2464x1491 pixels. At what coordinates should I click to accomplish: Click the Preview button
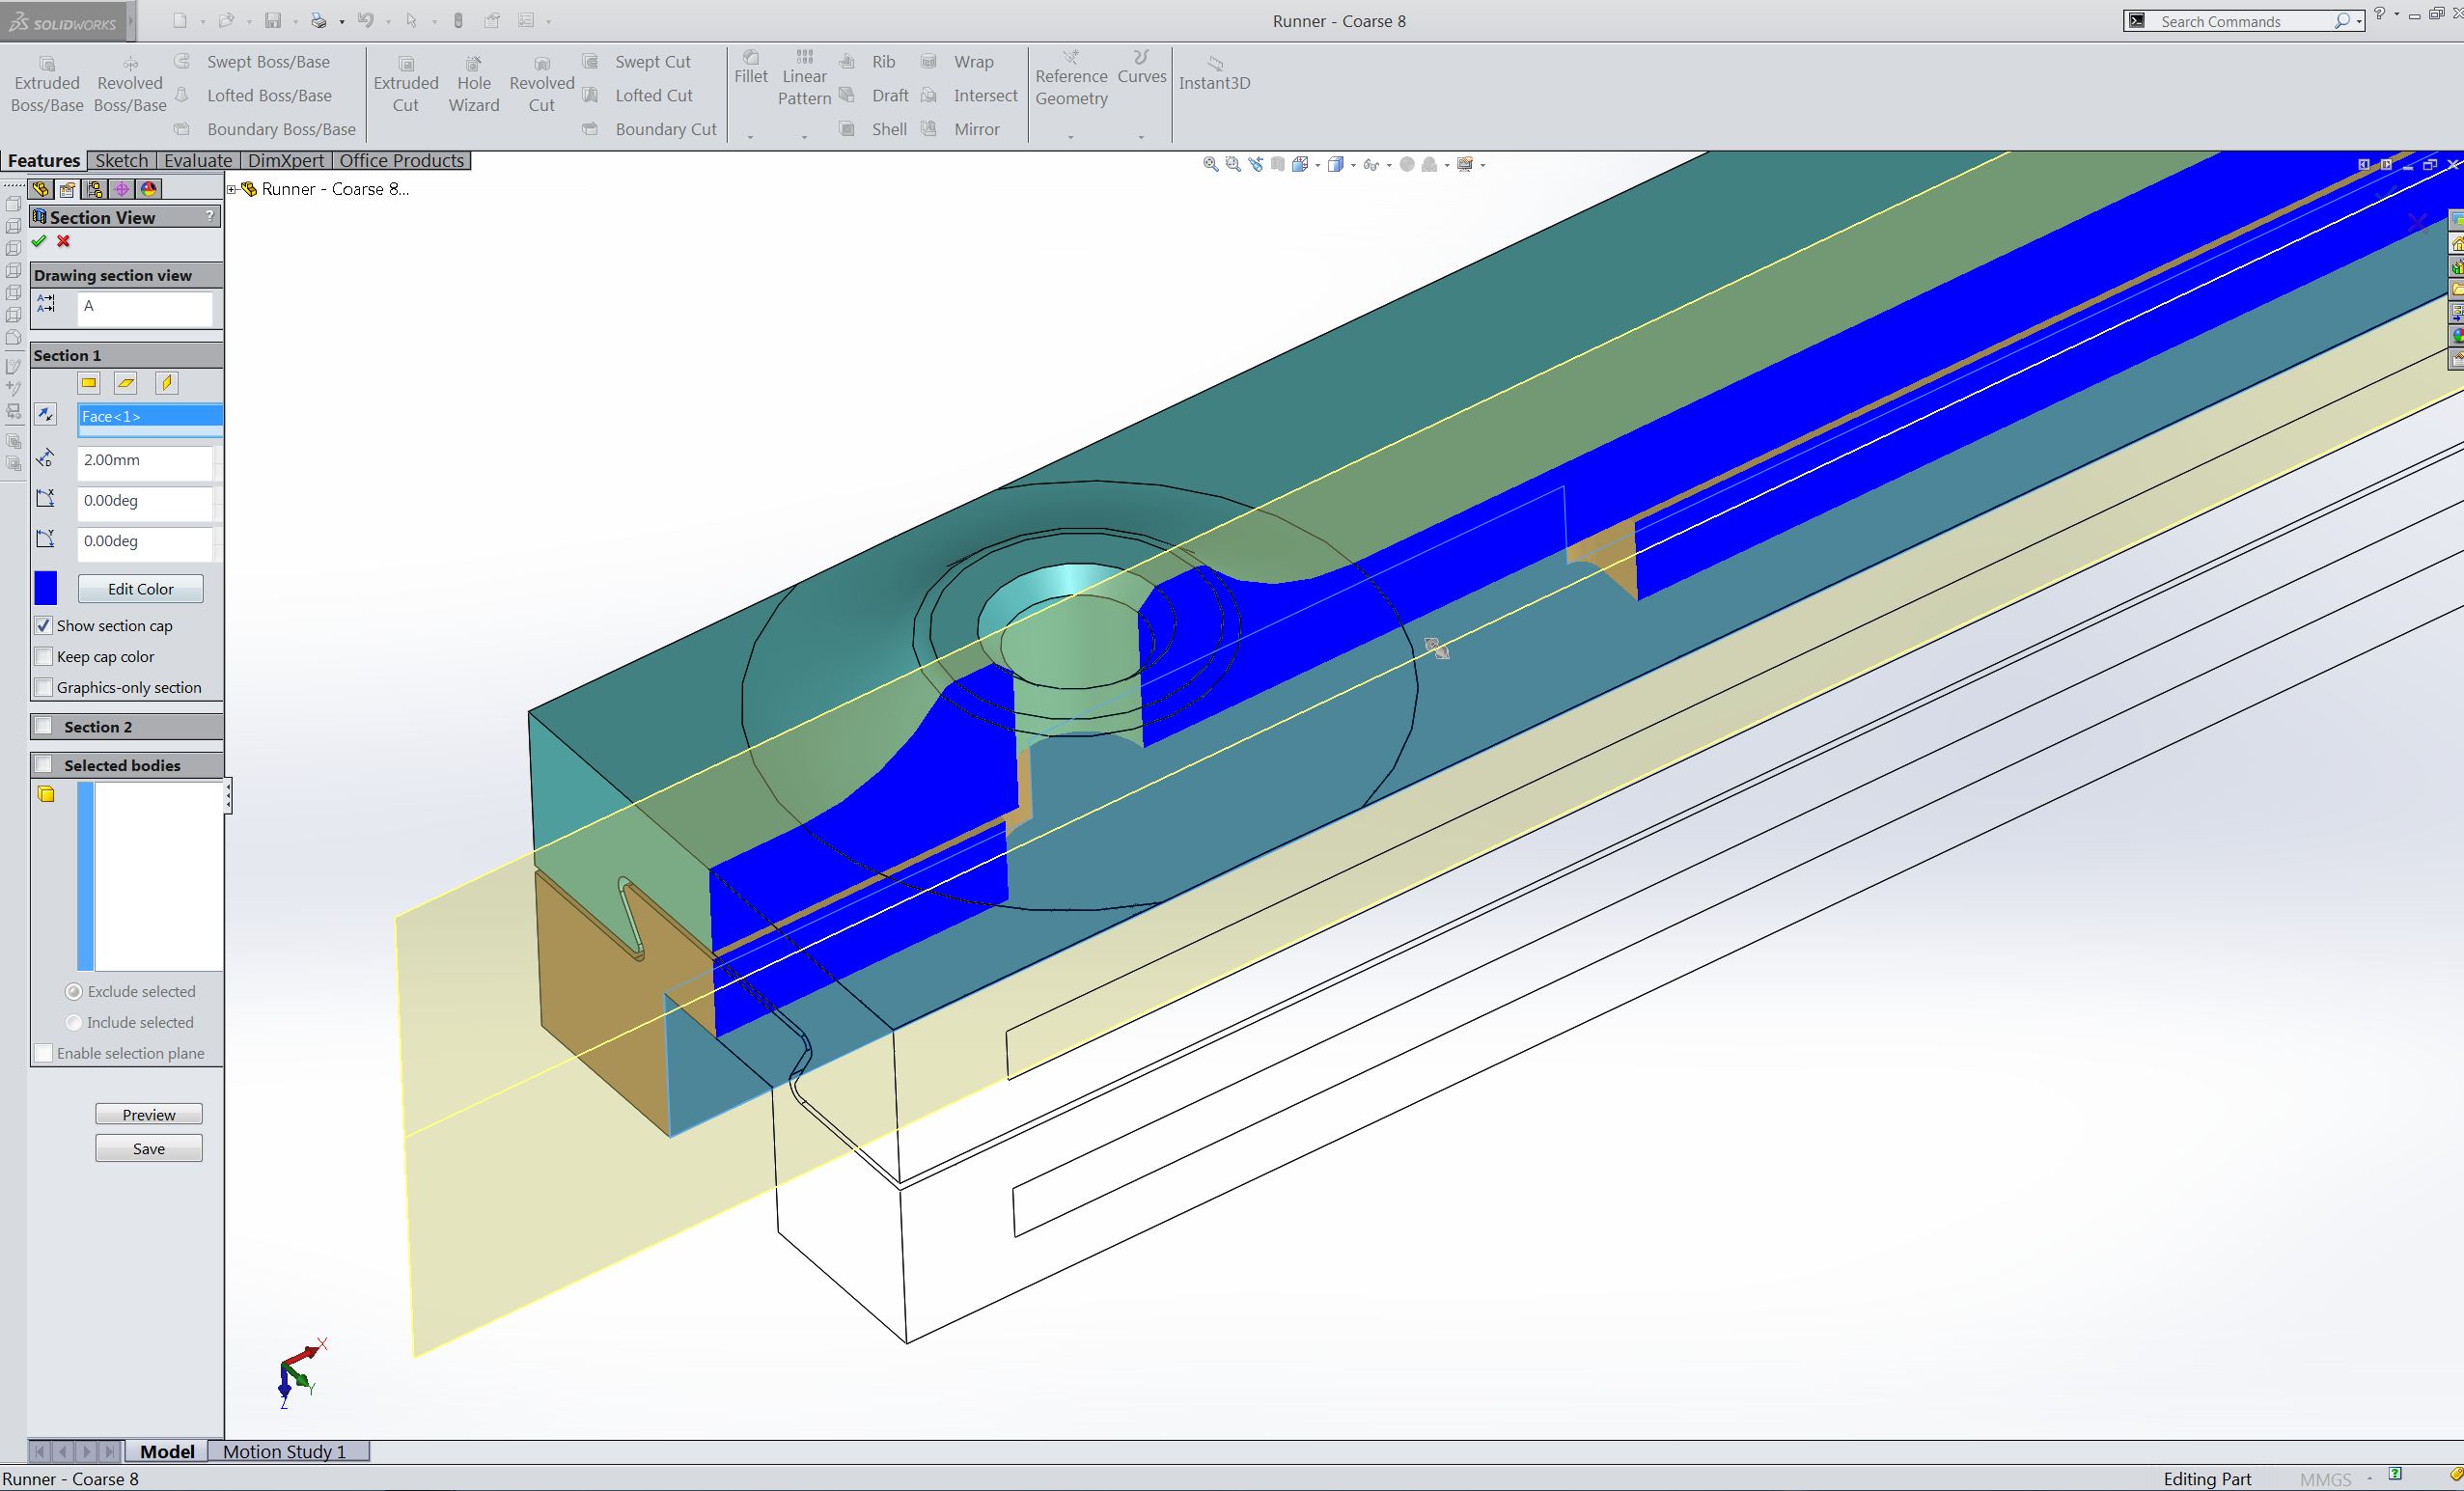pos(150,1115)
